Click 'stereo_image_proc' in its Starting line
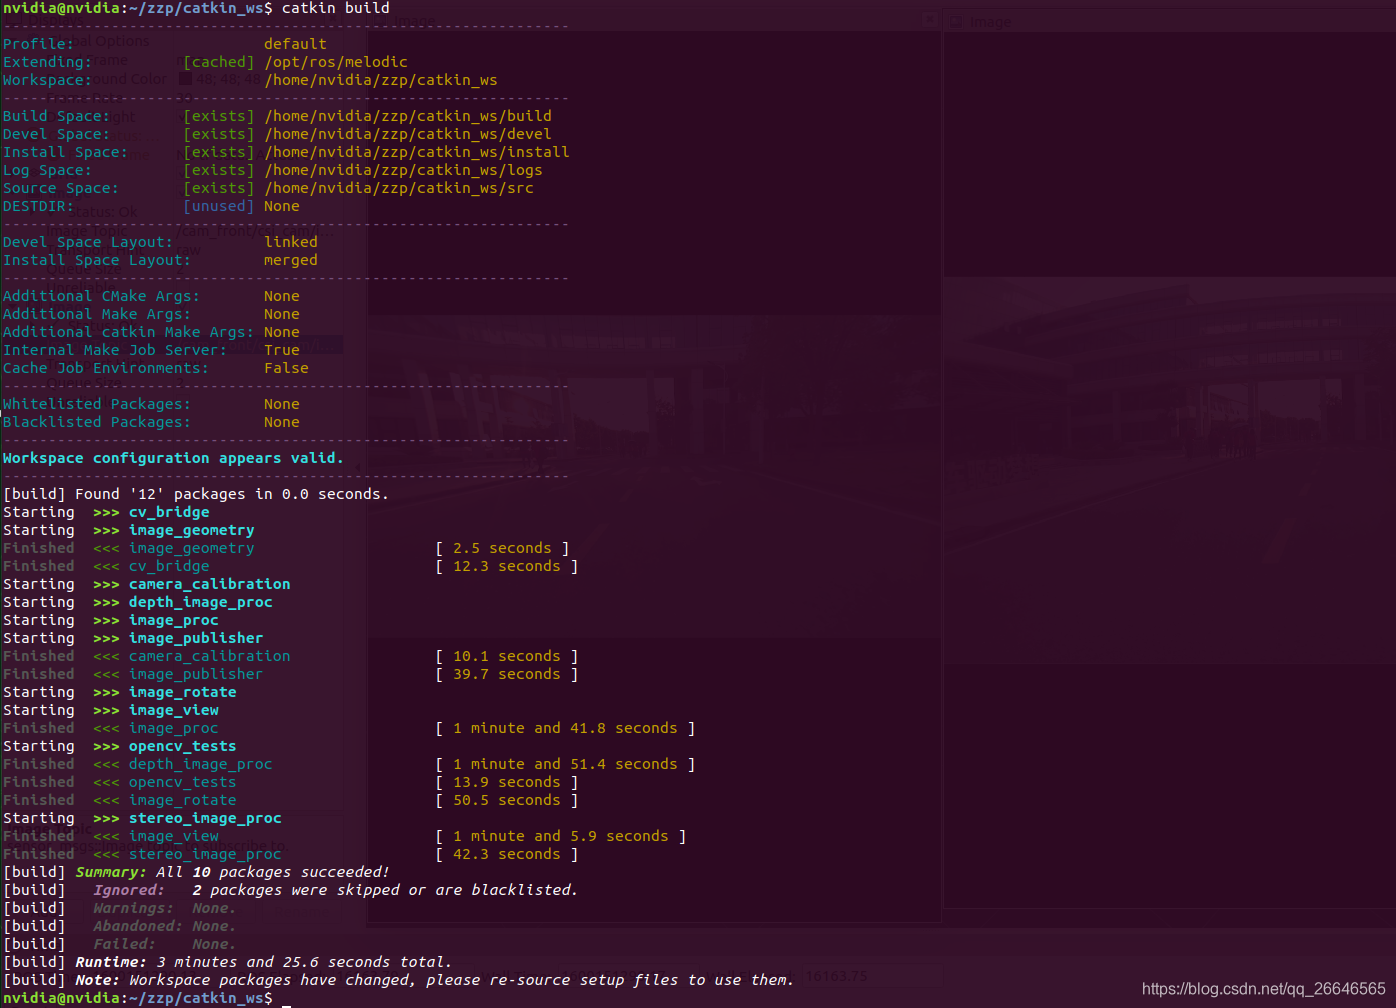This screenshot has height=1008, width=1396. point(205,818)
